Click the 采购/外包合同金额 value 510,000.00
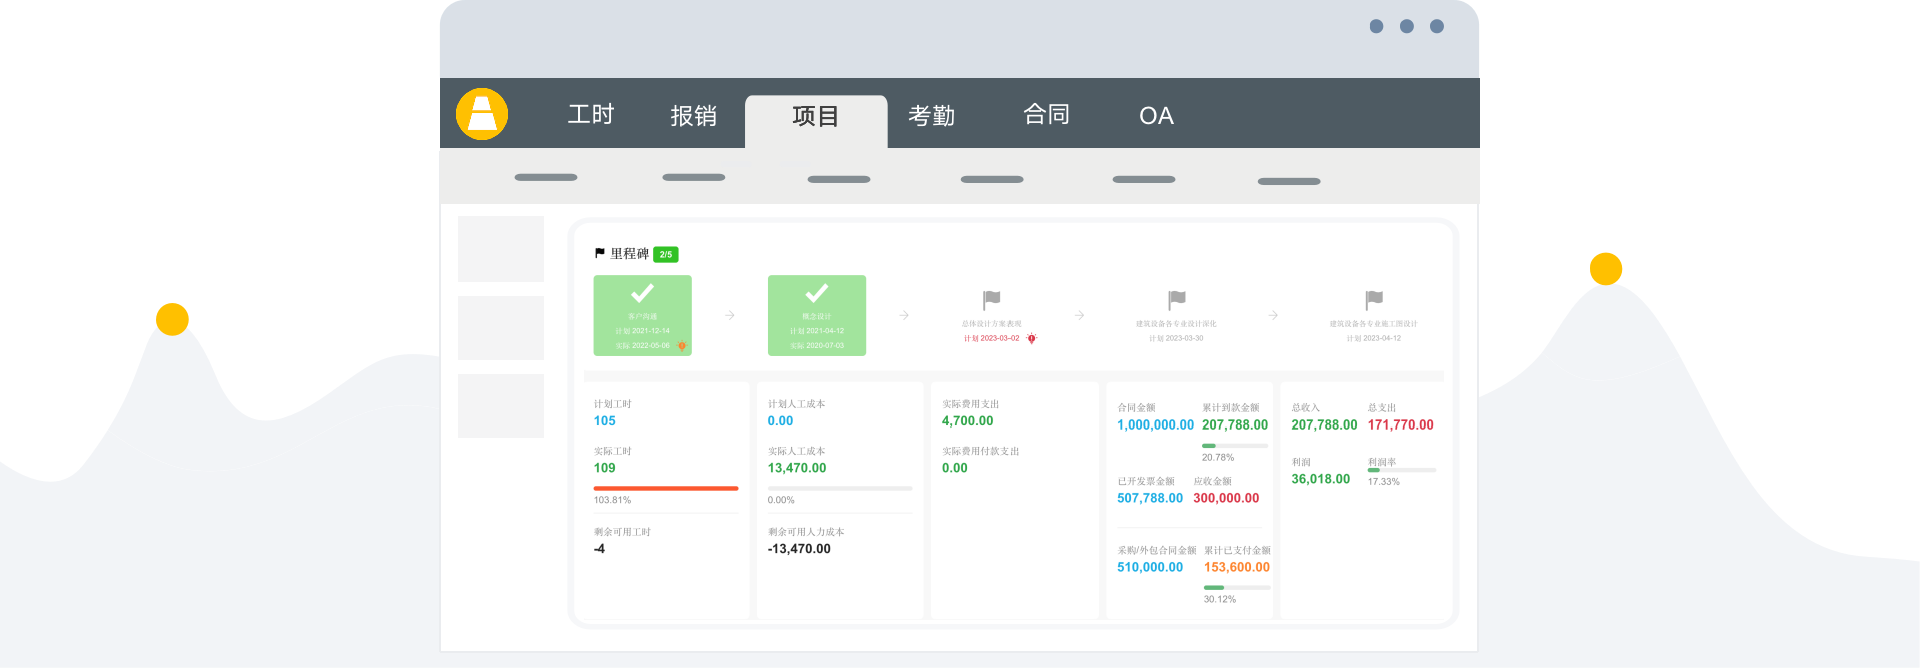The width and height of the screenshot is (1920, 668). pos(1150,567)
